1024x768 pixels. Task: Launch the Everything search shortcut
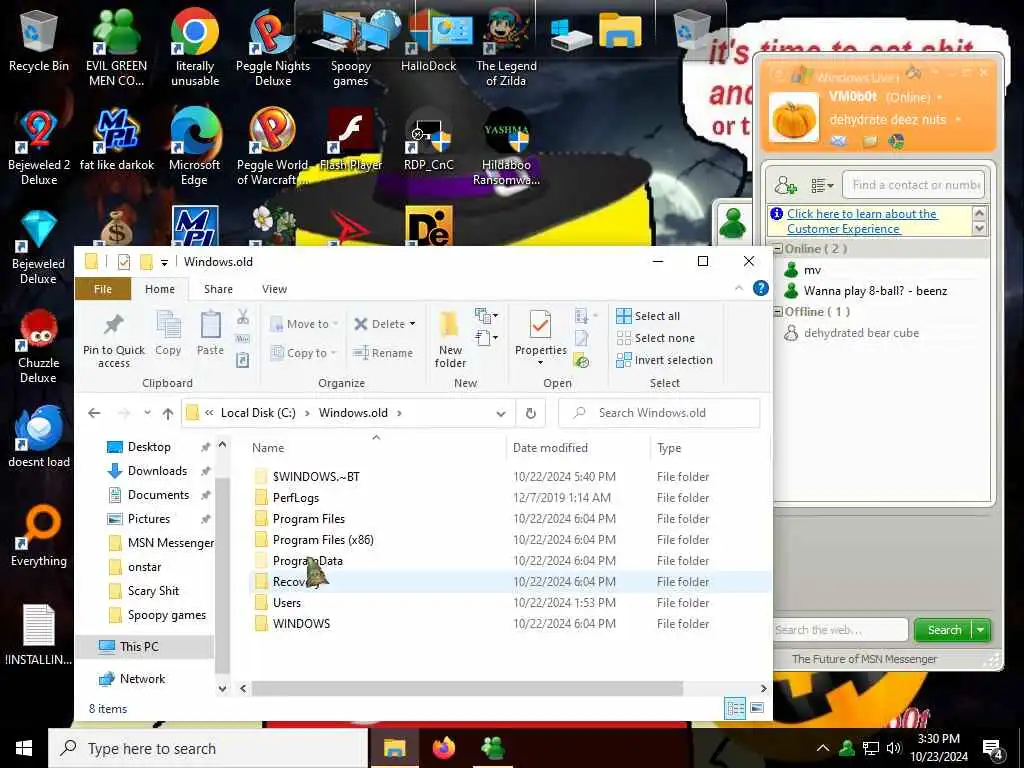39,536
